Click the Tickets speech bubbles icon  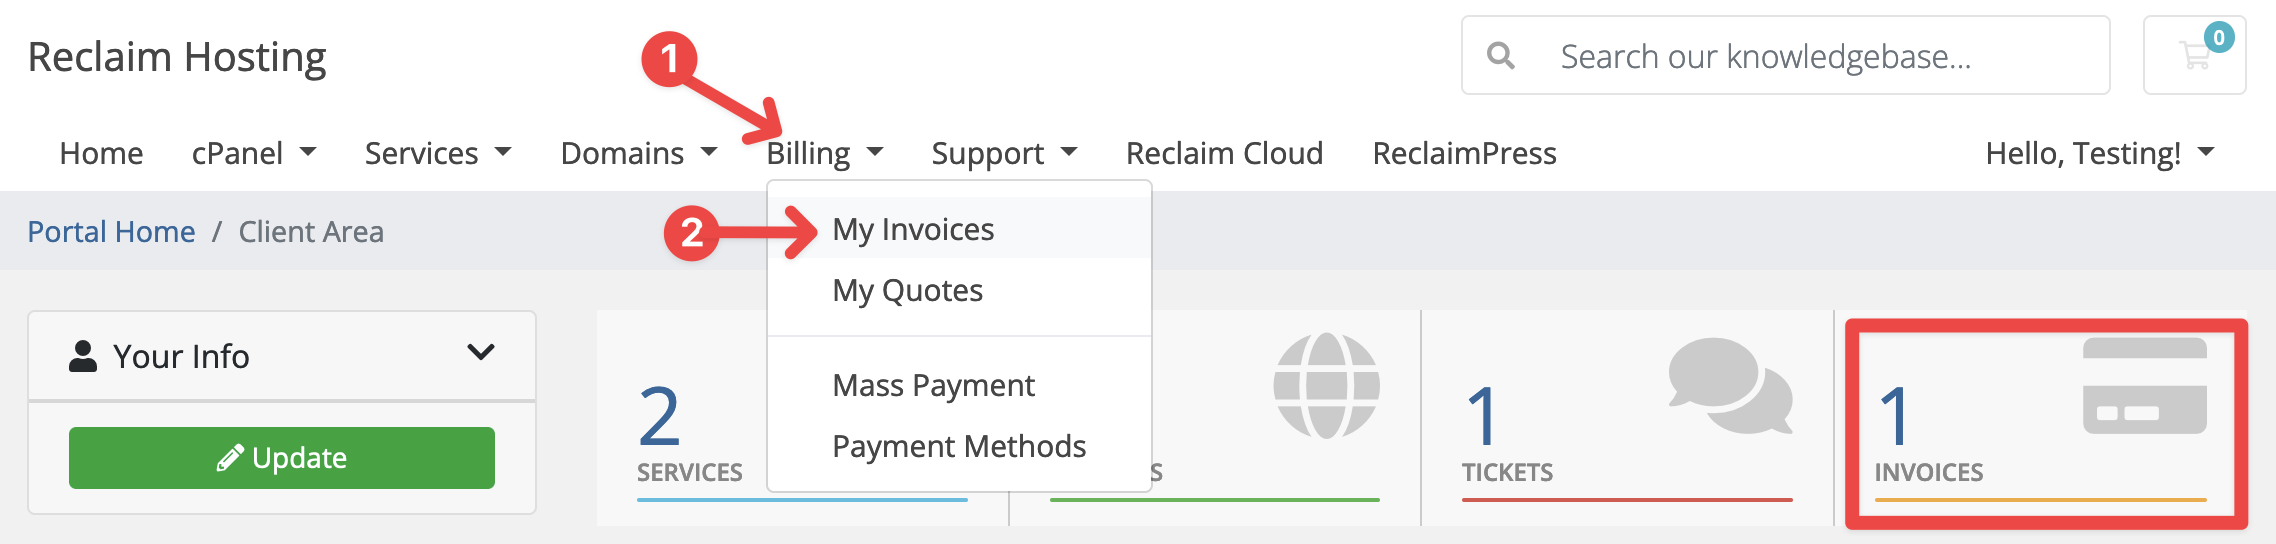1730,385
